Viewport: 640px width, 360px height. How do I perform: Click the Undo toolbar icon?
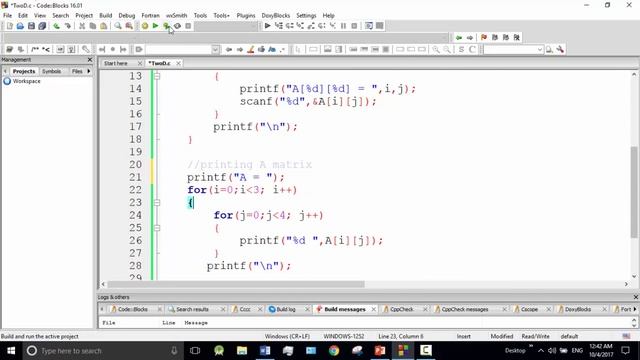[56, 26]
